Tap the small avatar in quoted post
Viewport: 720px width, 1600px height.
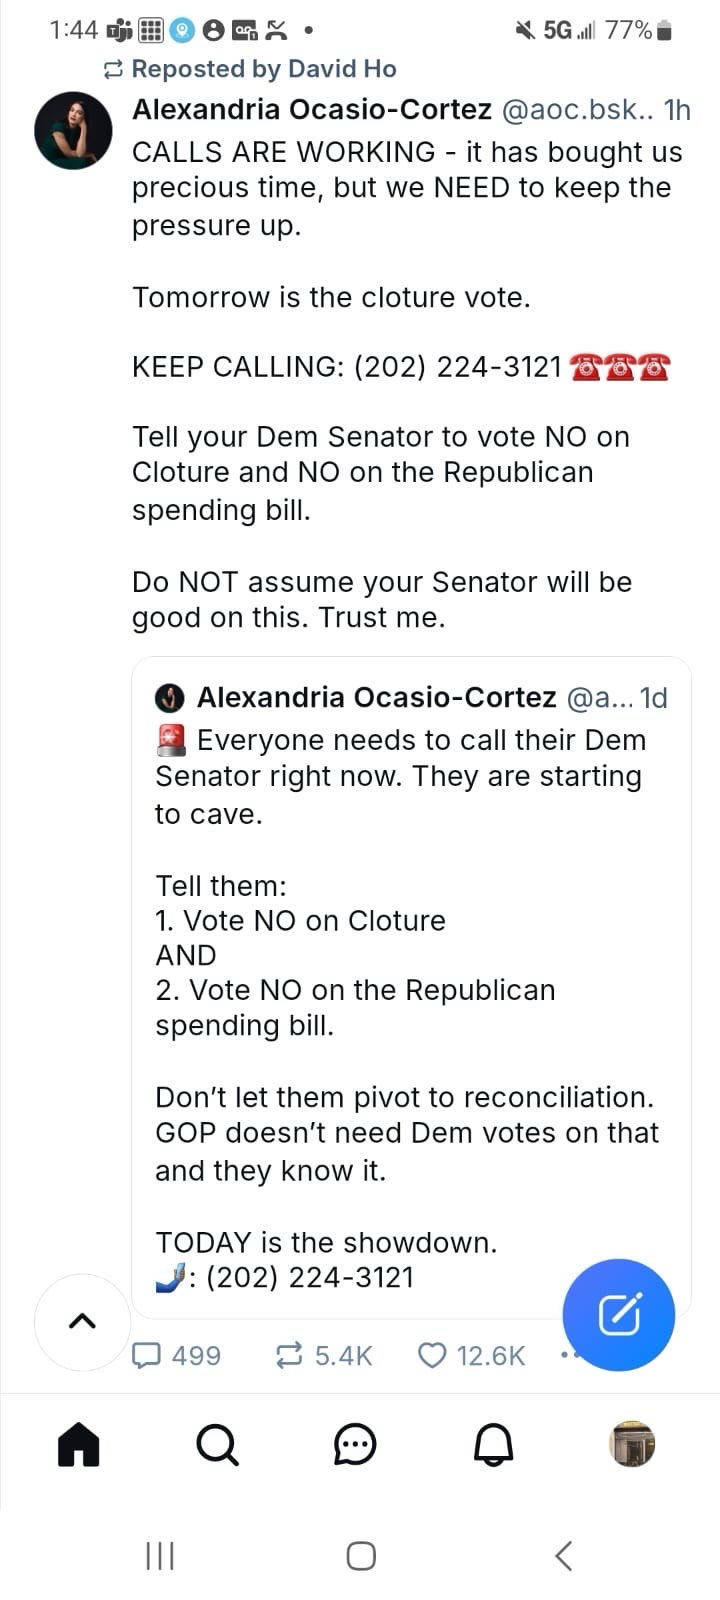[x=171, y=697]
